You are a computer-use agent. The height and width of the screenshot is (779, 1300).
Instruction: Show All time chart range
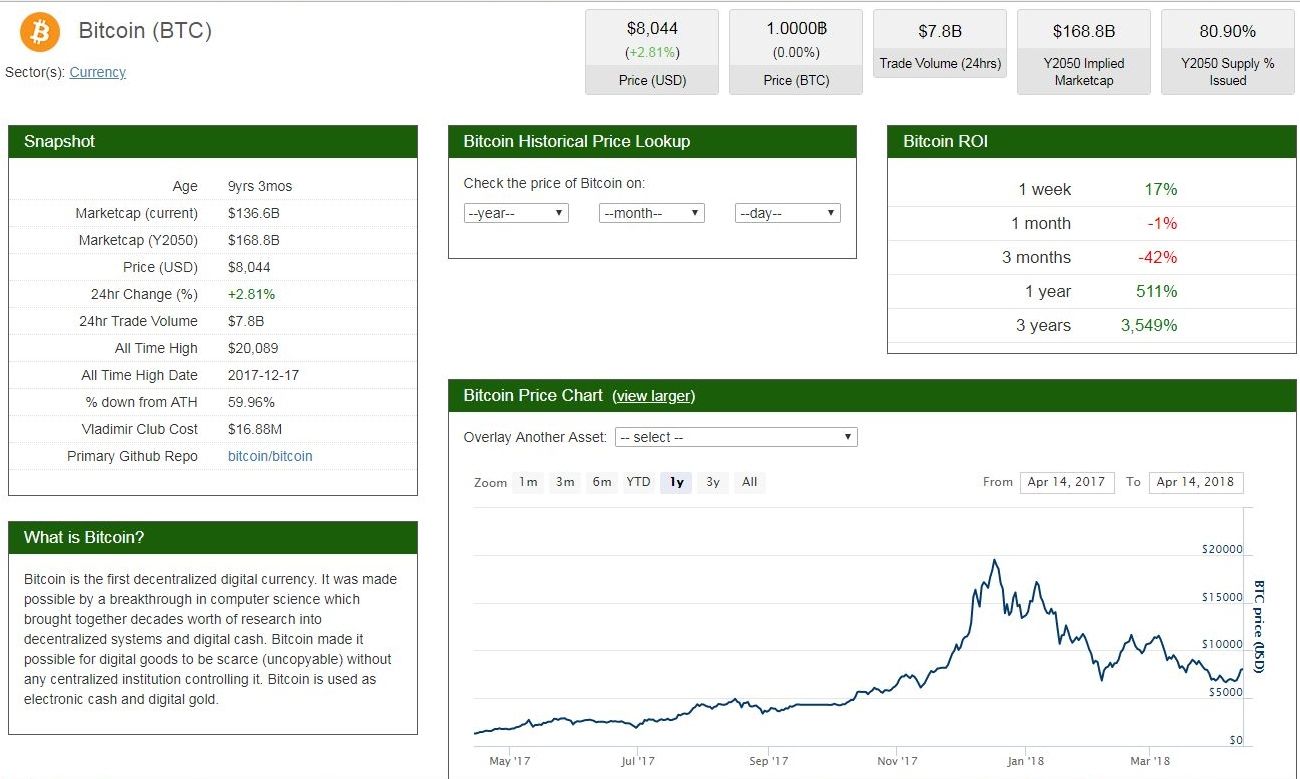pos(750,482)
